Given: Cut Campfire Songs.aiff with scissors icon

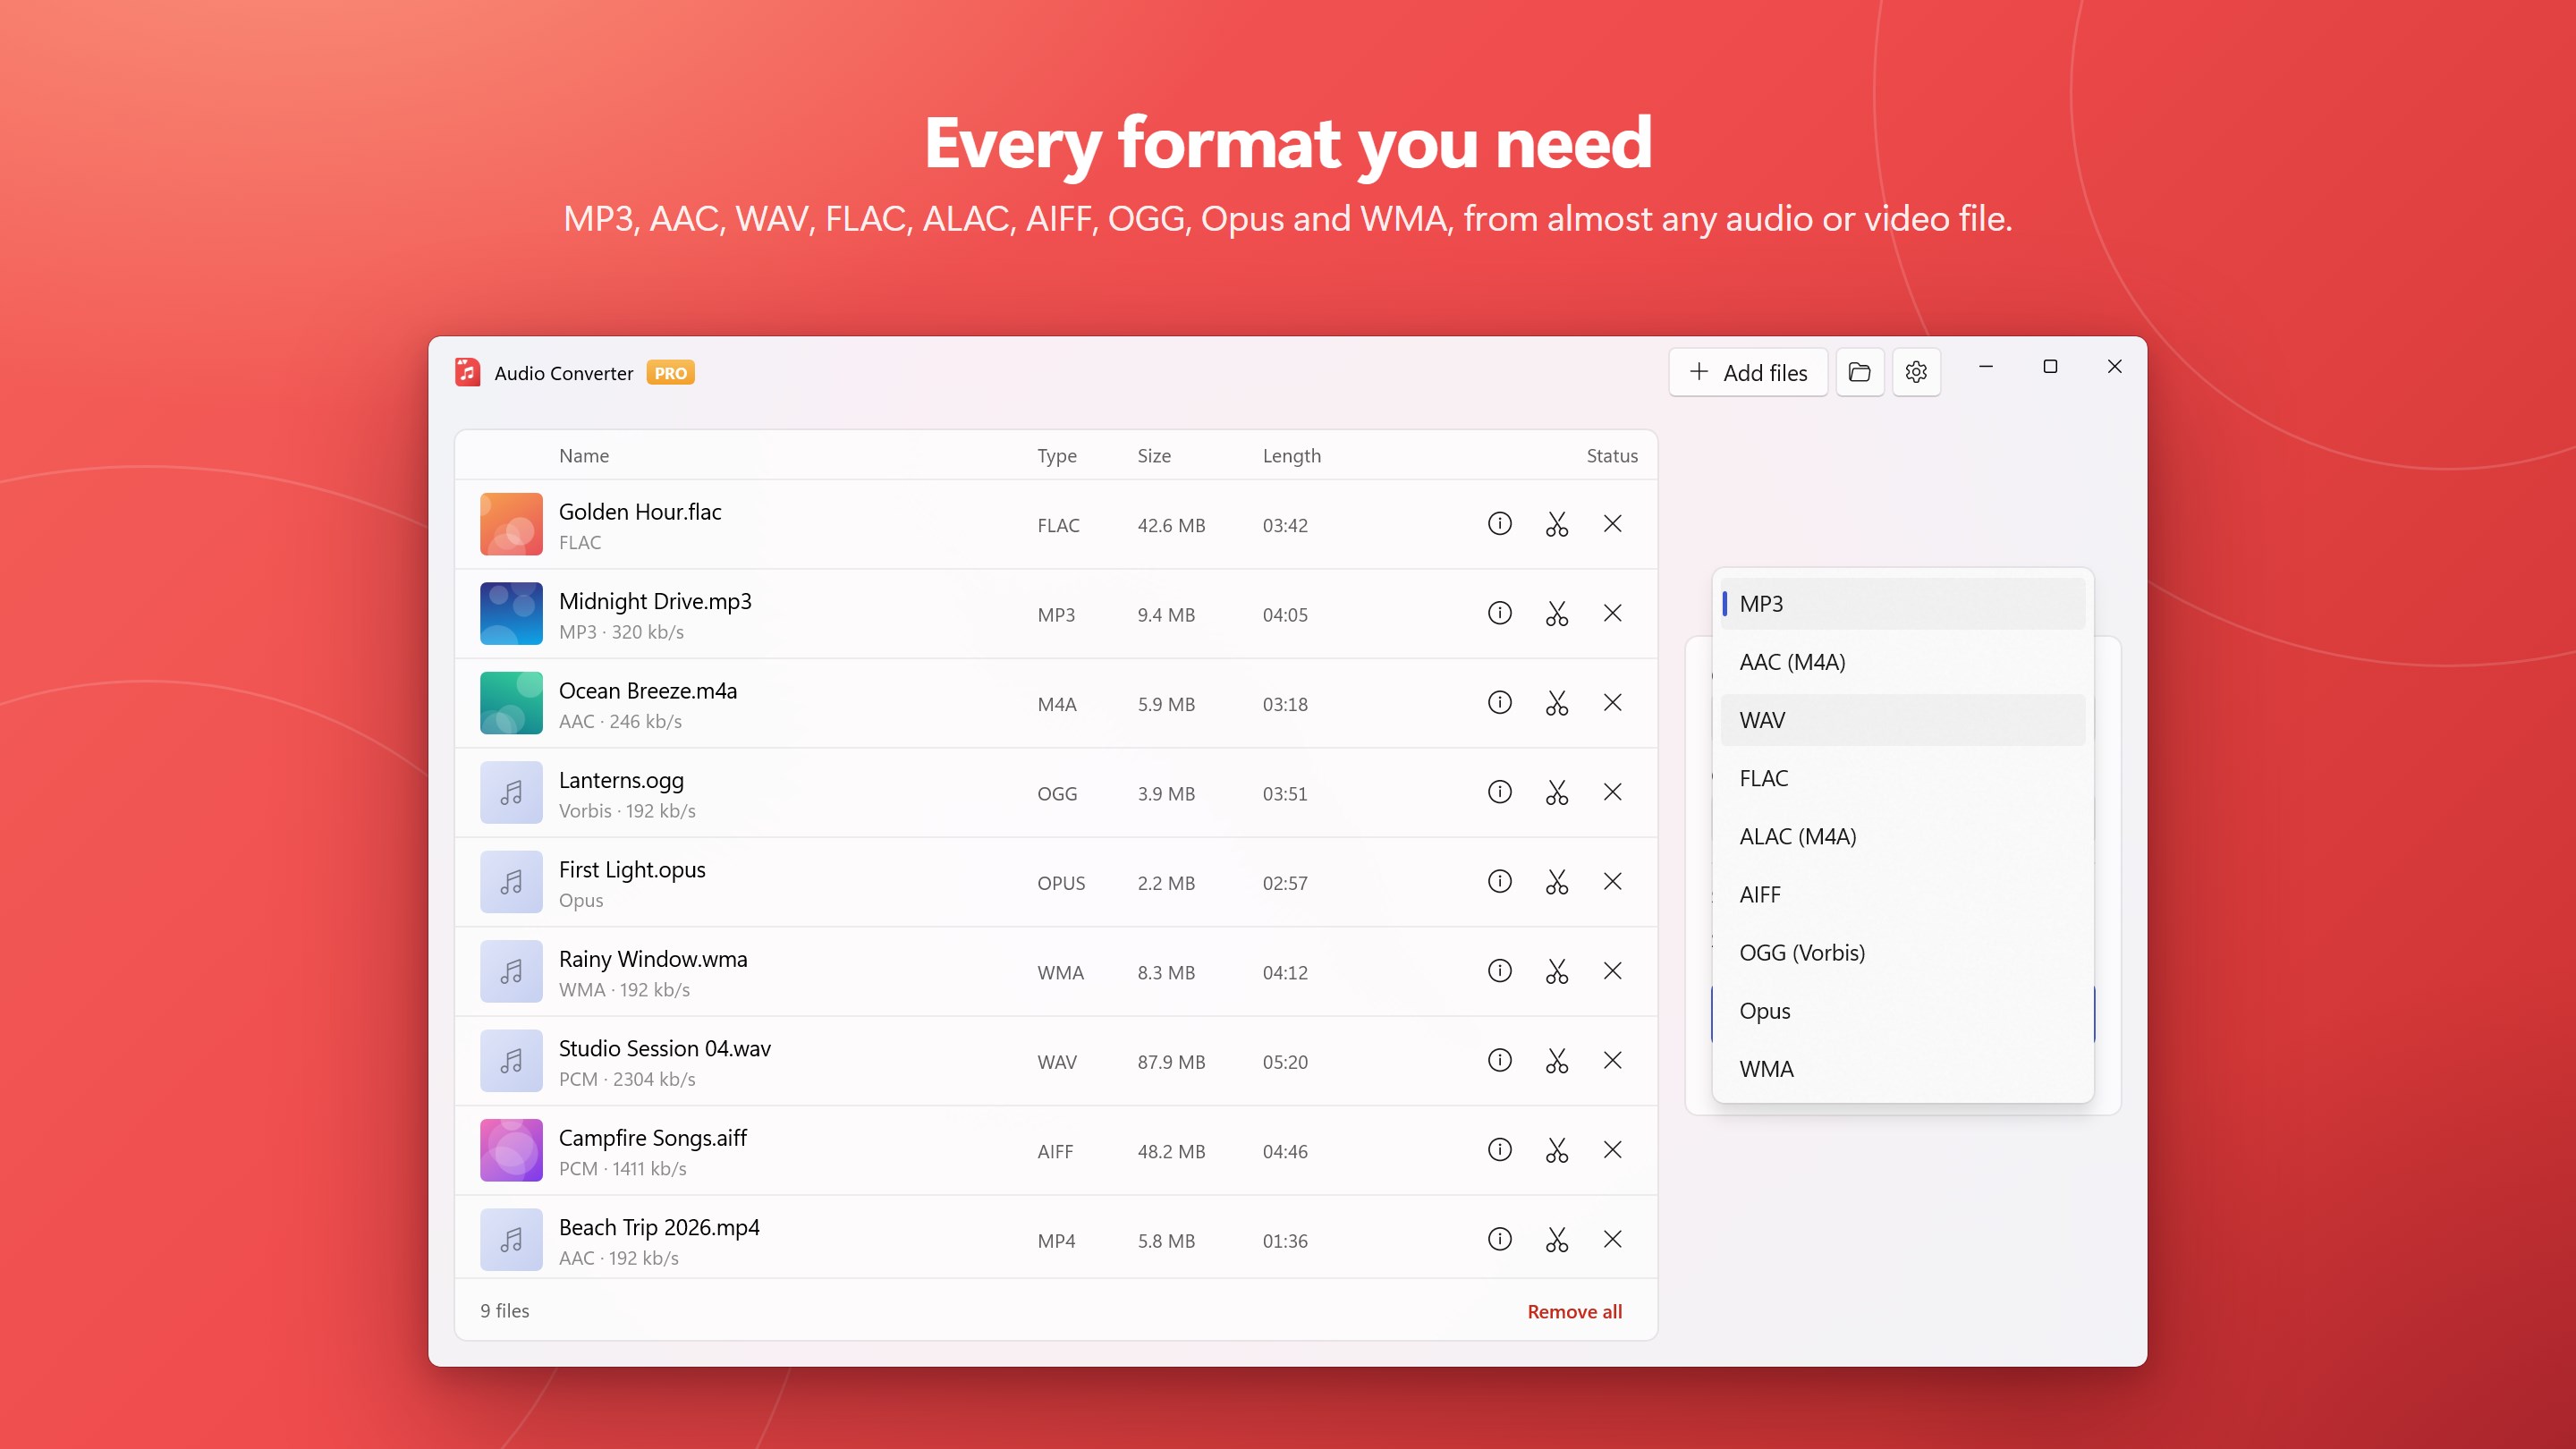Looking at the screenshot, I should click(x=1556, y=1150).
